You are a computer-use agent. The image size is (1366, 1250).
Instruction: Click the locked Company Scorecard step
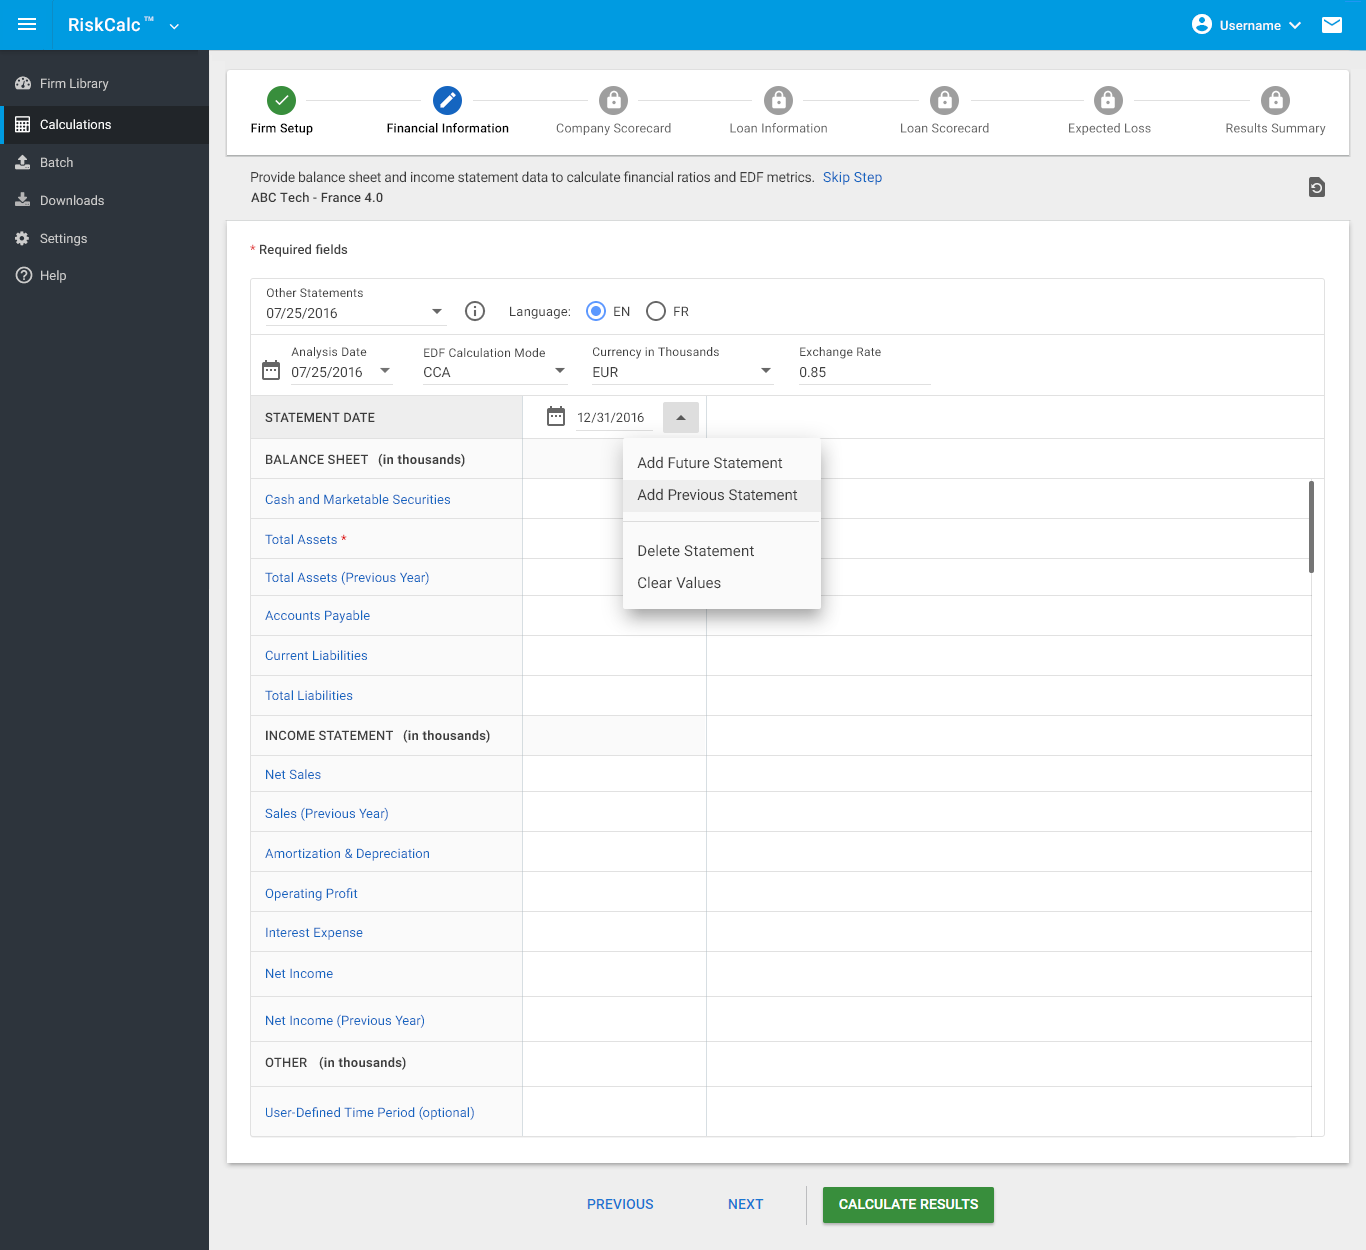(613, 100)
